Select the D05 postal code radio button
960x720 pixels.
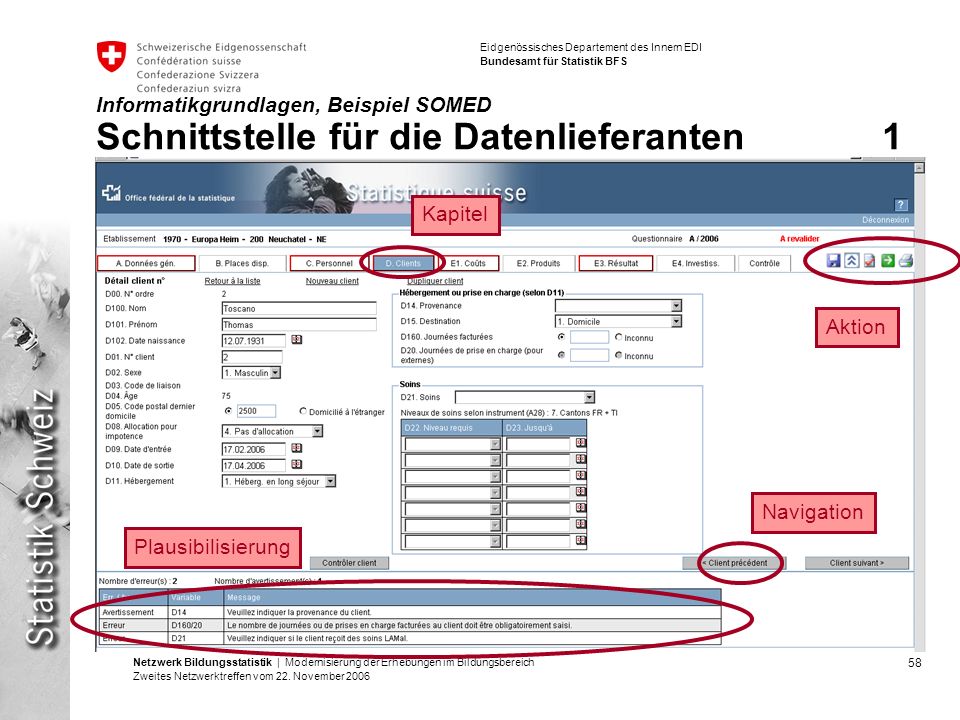[228, 411]
